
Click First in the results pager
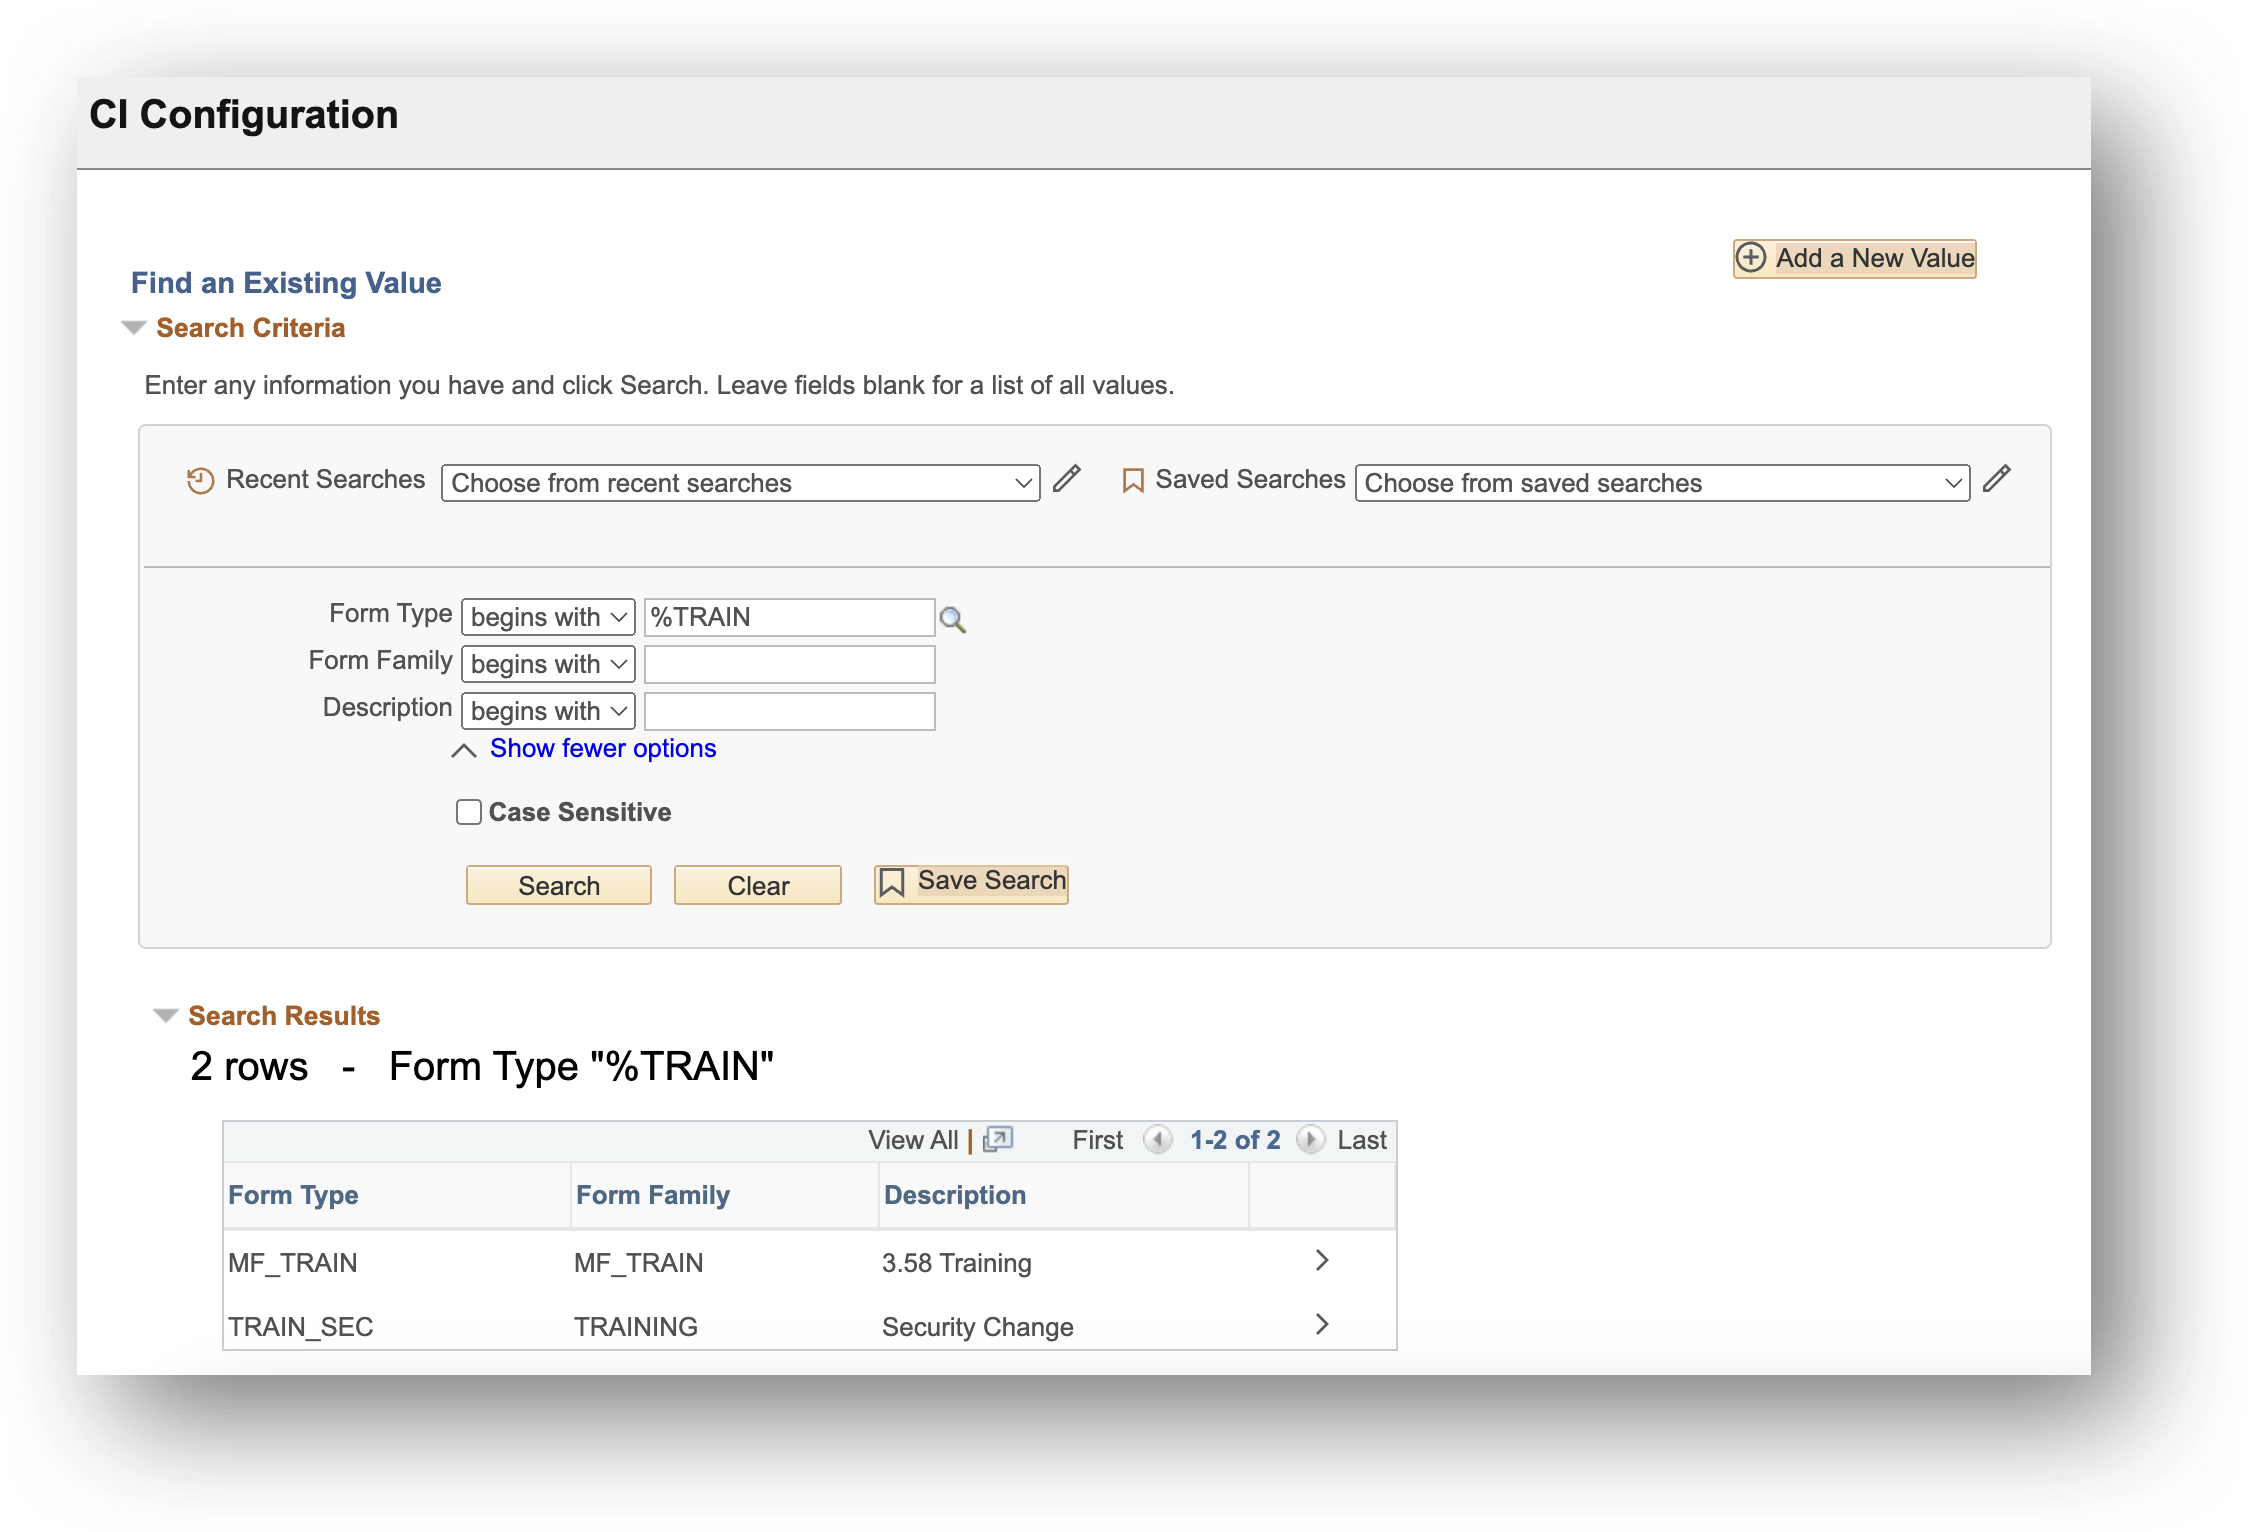coord(1098,1140)
